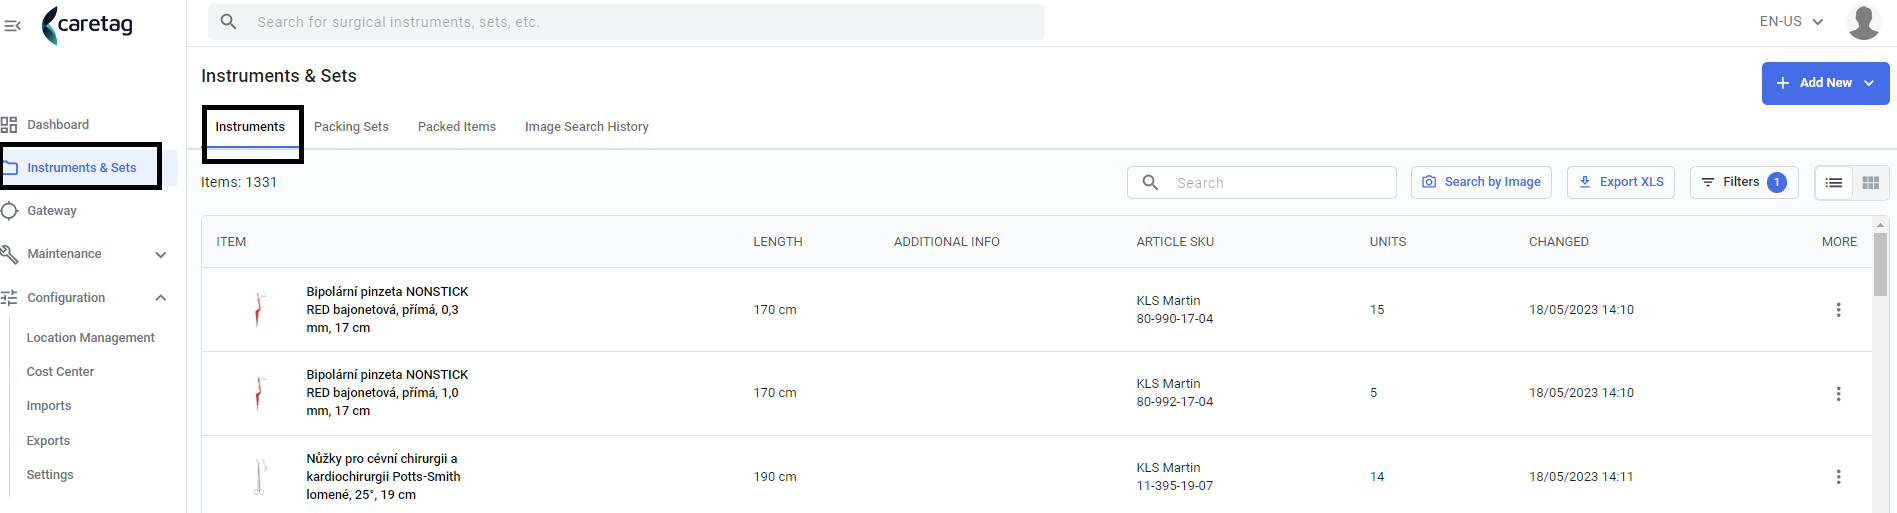Open more options for article 80-992-17-04

click(x=1838, y=394)
